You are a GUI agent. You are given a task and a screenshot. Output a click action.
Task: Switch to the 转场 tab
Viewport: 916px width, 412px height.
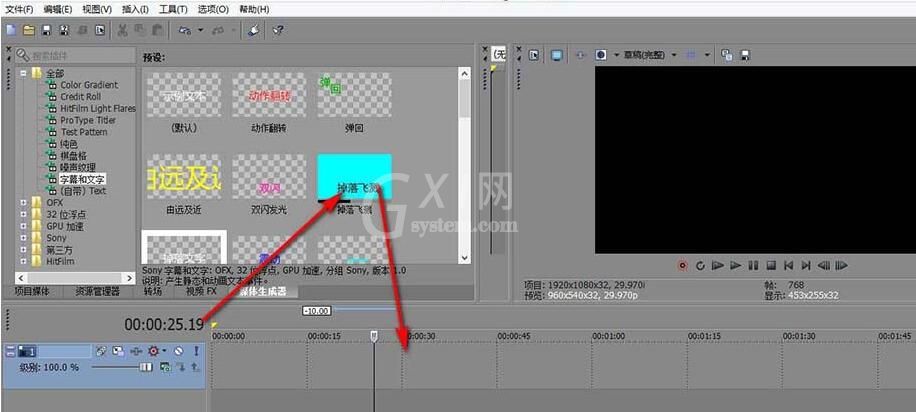152,291
